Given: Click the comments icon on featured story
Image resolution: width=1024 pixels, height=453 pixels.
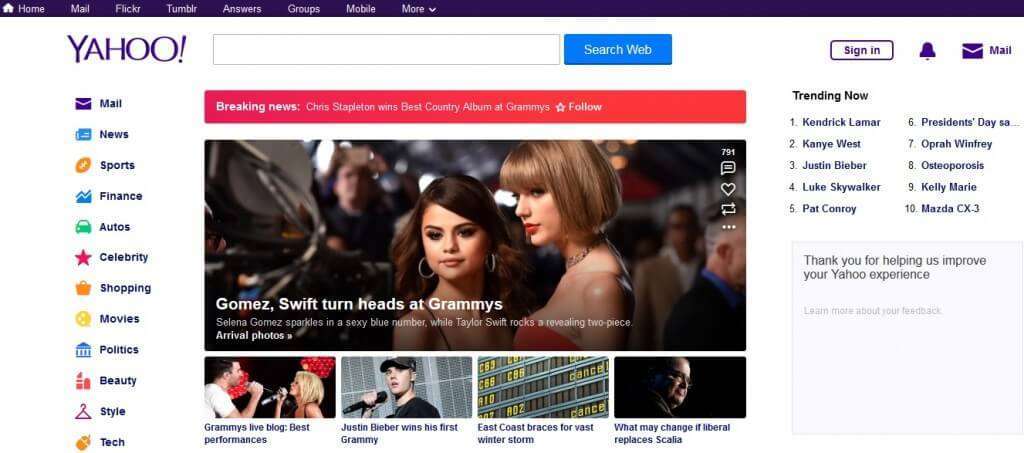Looking at the screenshot, I should point(728,168).
